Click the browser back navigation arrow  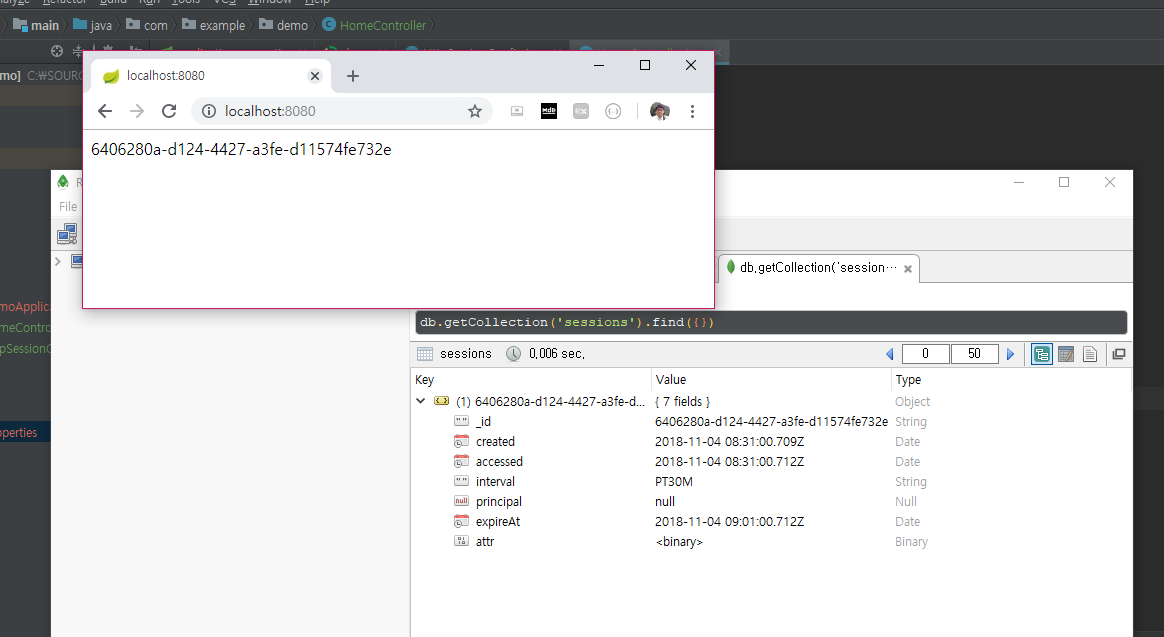(x=105, y=111)
